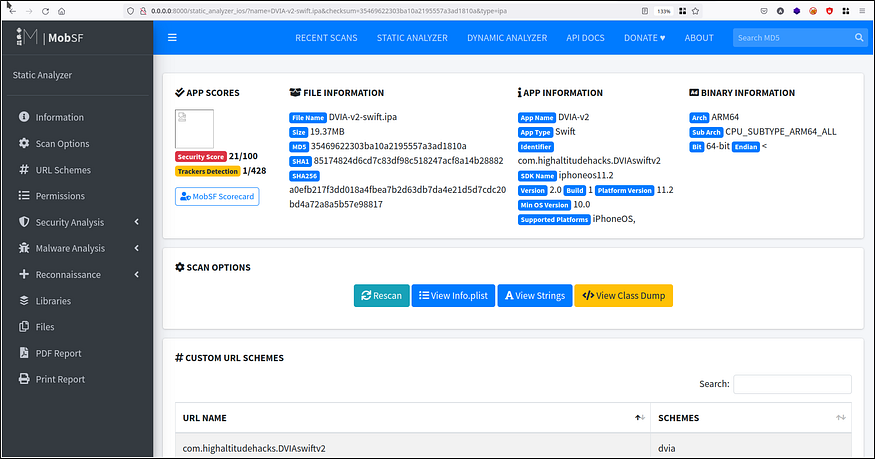875x459 pixels.
Task: Click the View Strings button
Action: (535, 296)
